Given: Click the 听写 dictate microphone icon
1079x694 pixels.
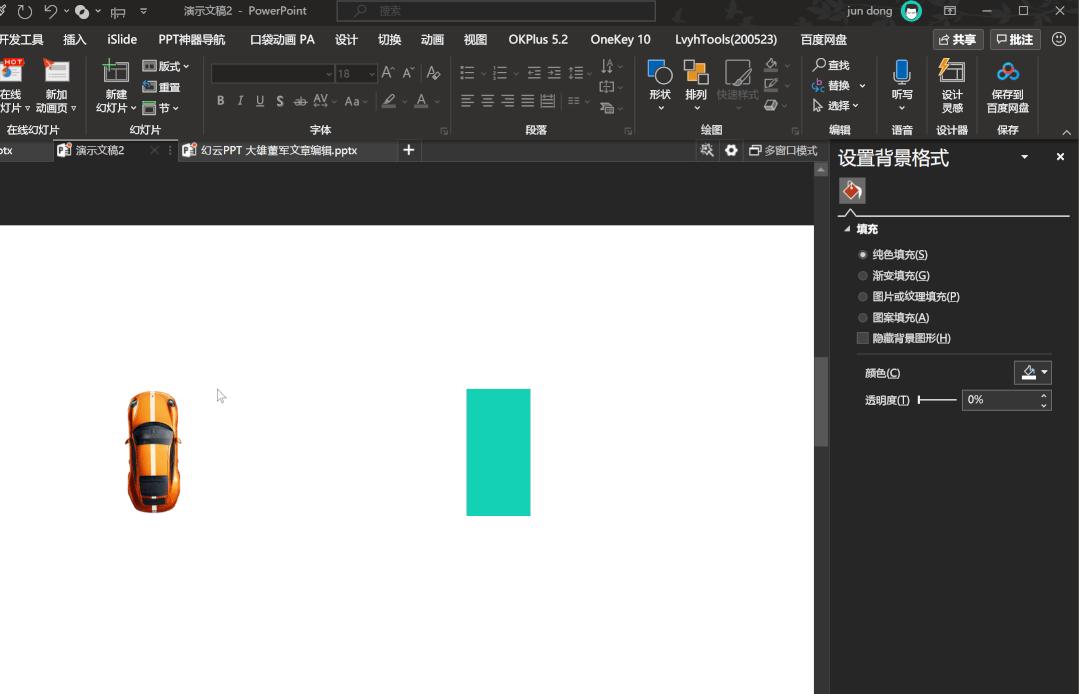Looking at the screenshot, I should [902, 74].
